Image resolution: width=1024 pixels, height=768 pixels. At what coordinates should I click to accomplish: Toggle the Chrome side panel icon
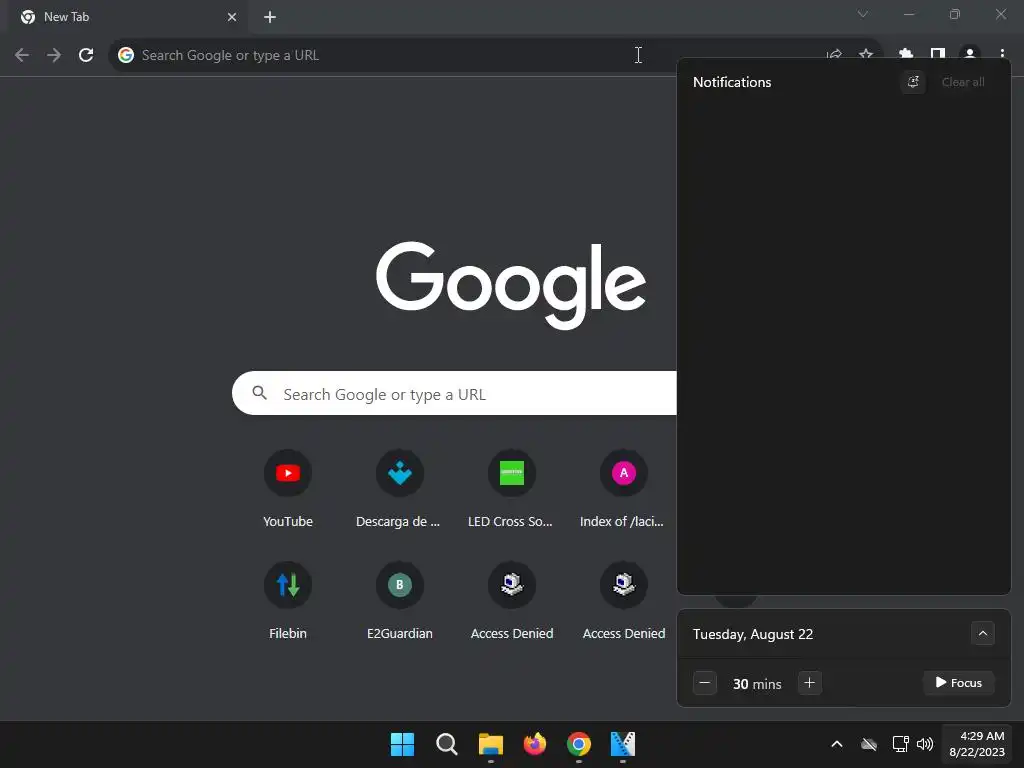click(x=938, y=55)
